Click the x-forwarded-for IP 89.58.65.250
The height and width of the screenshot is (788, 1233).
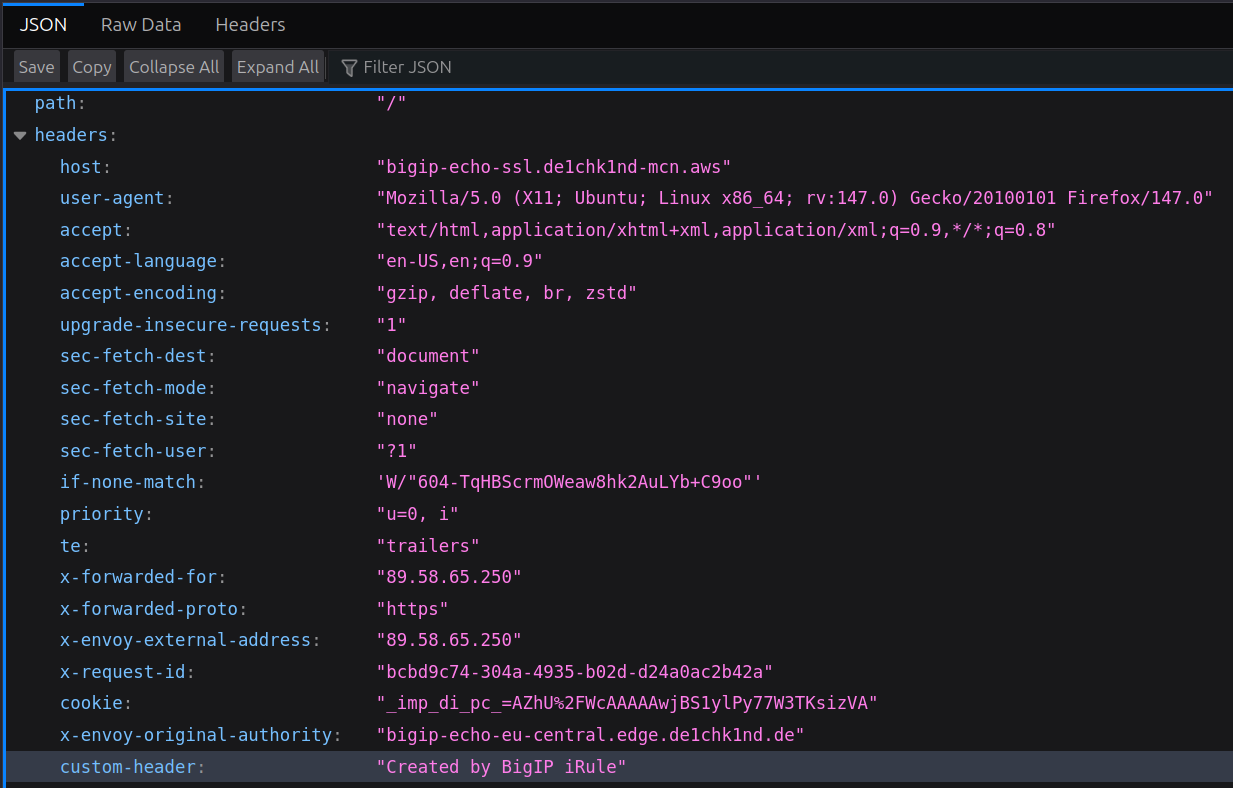[449, 577]
